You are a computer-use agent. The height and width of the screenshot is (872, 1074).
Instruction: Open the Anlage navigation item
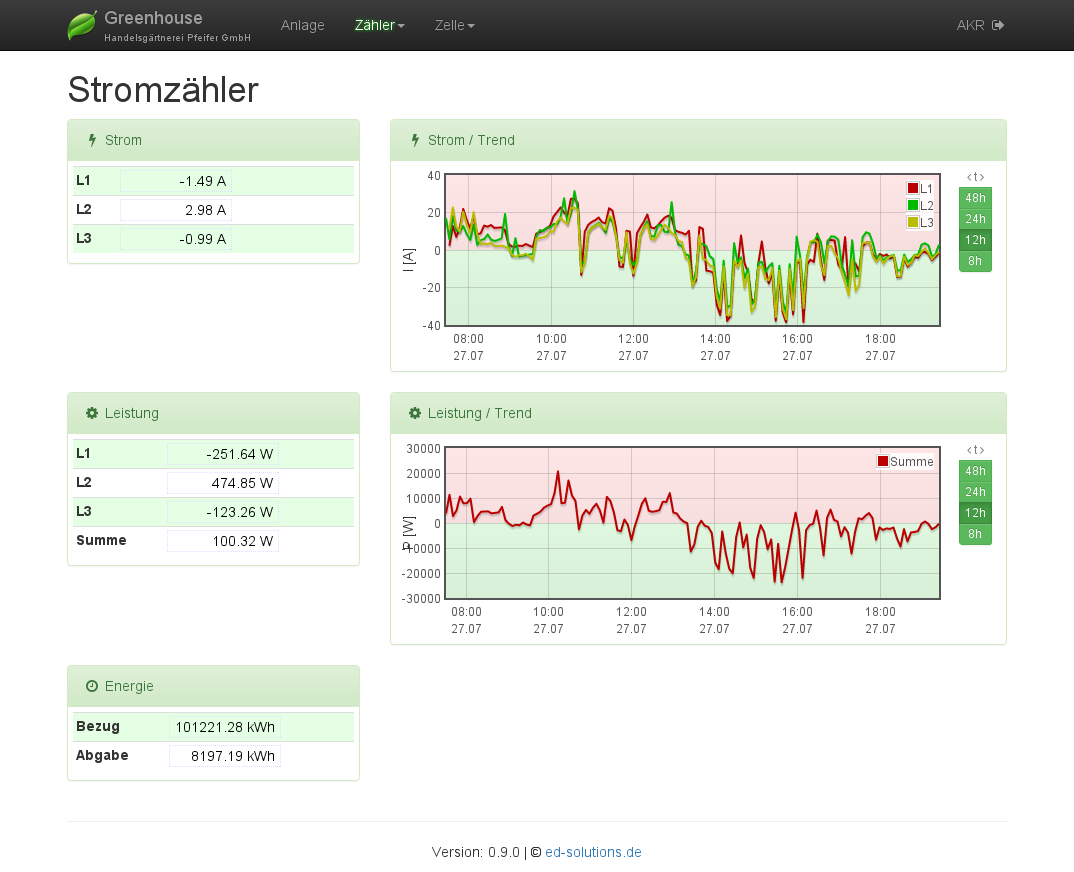coord(303,25)
